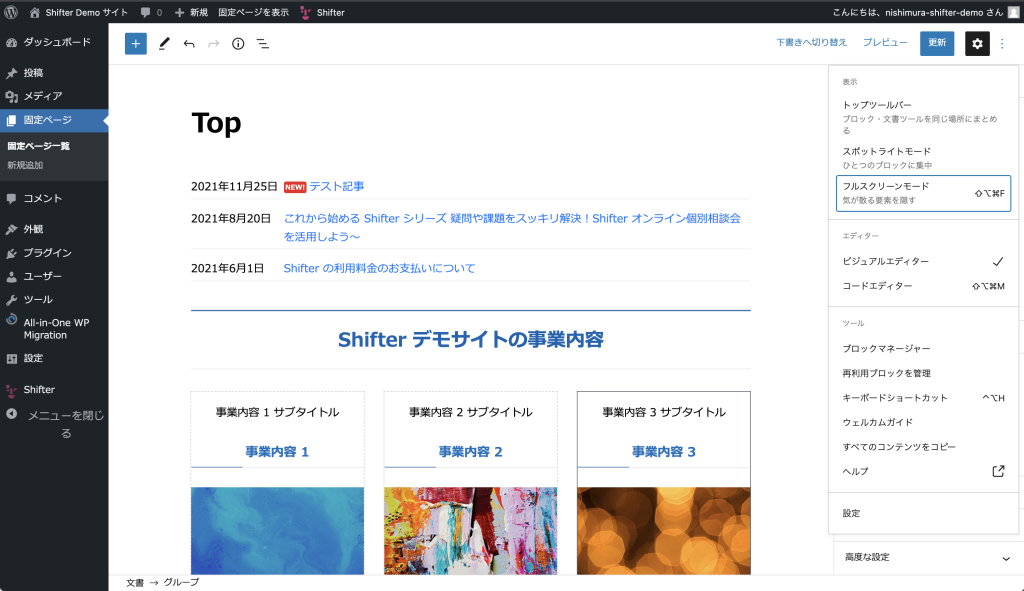Click the Top page title field

216,123
